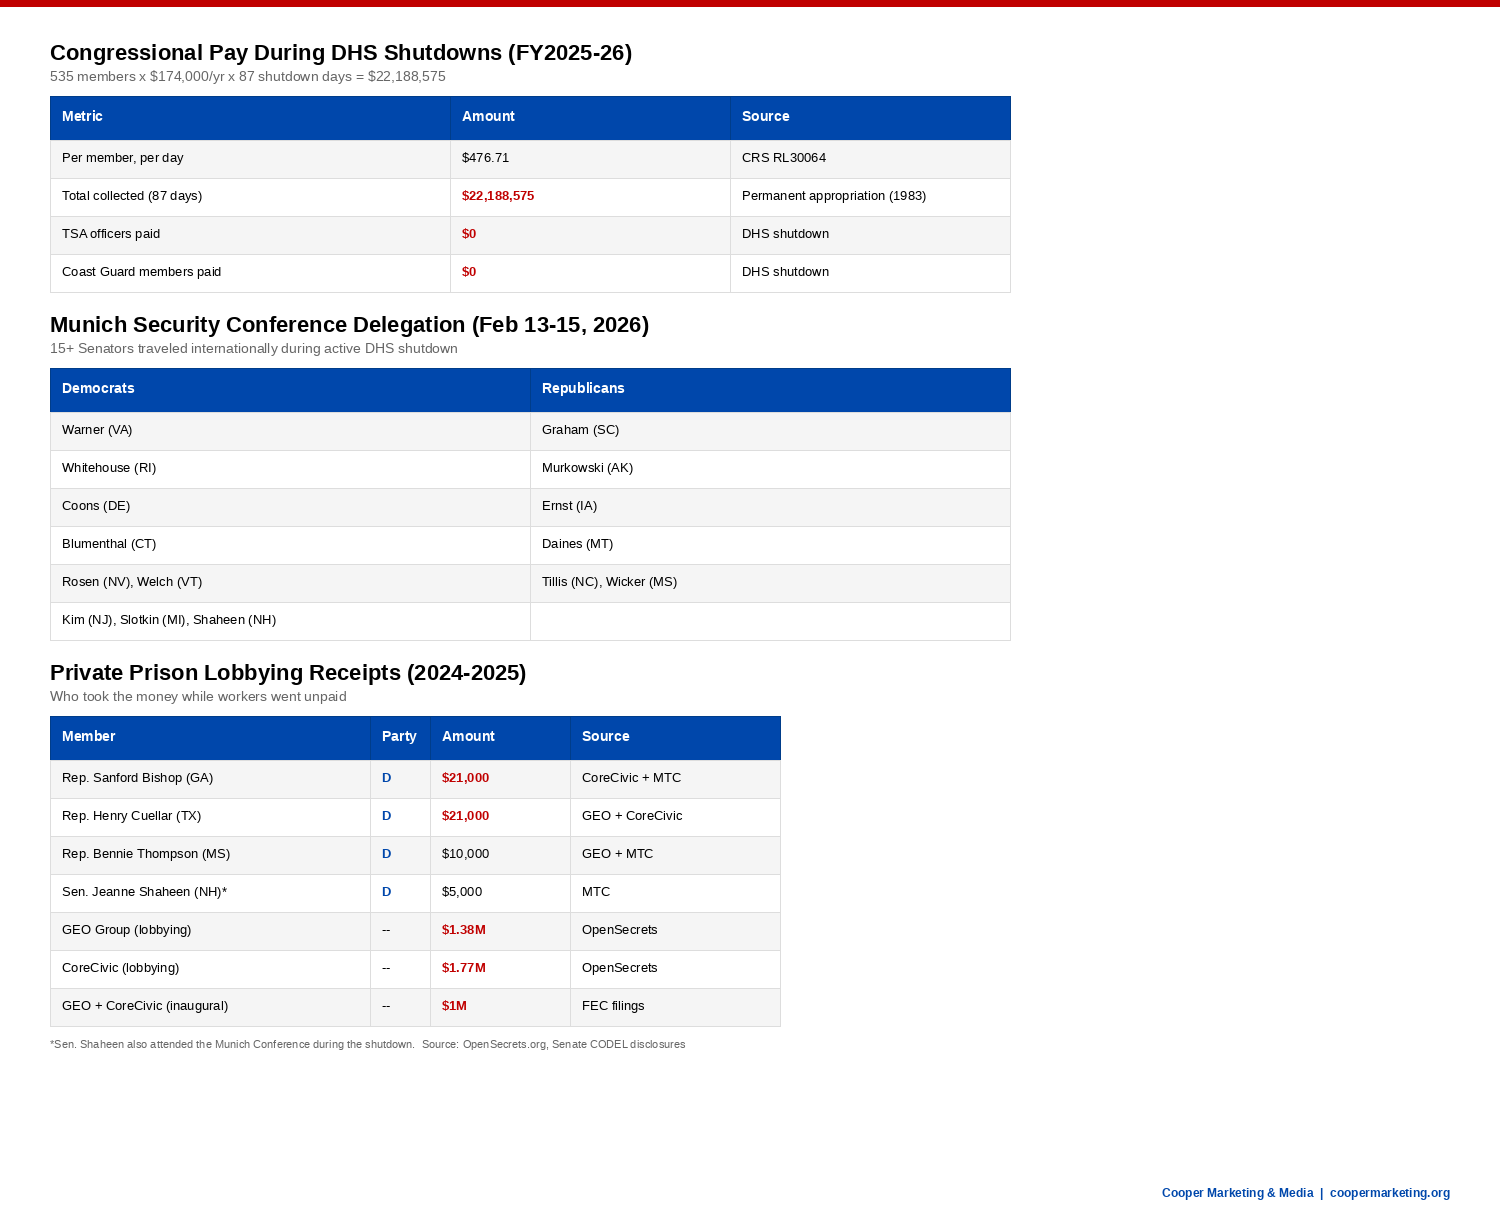This screenshot has width=1500, height=1208.
Task: Click the Munich Security Conference Delegation heading
Action: (350, 325)
